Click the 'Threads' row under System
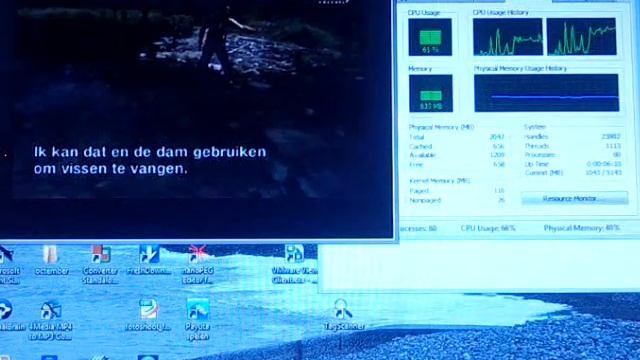The height and width of the screenshot is (360, 640). pyautogui.click(x=572, y=146)
